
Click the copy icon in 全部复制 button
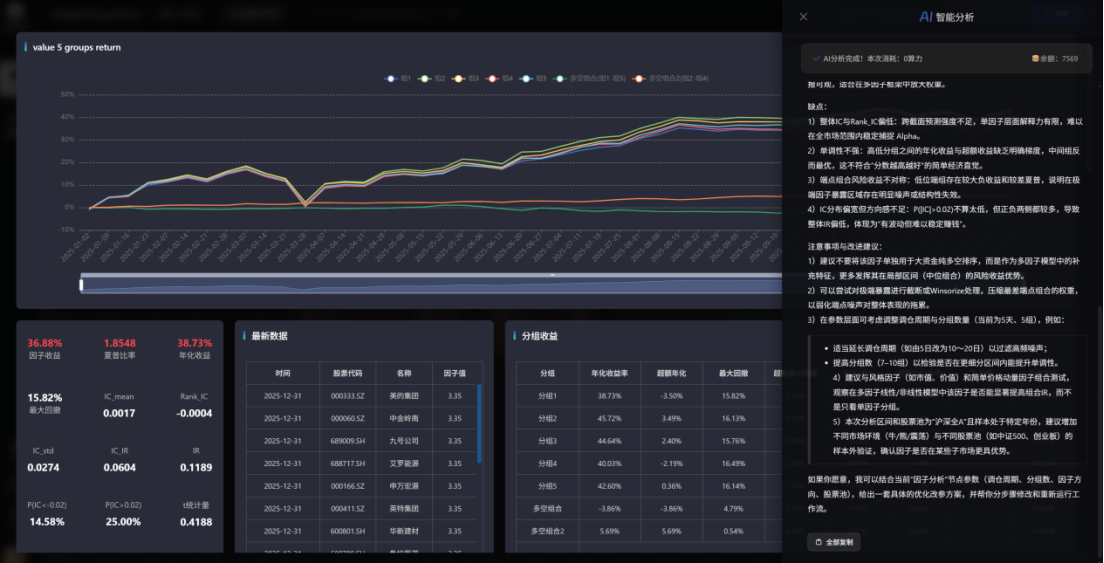[x=817, y=542]
